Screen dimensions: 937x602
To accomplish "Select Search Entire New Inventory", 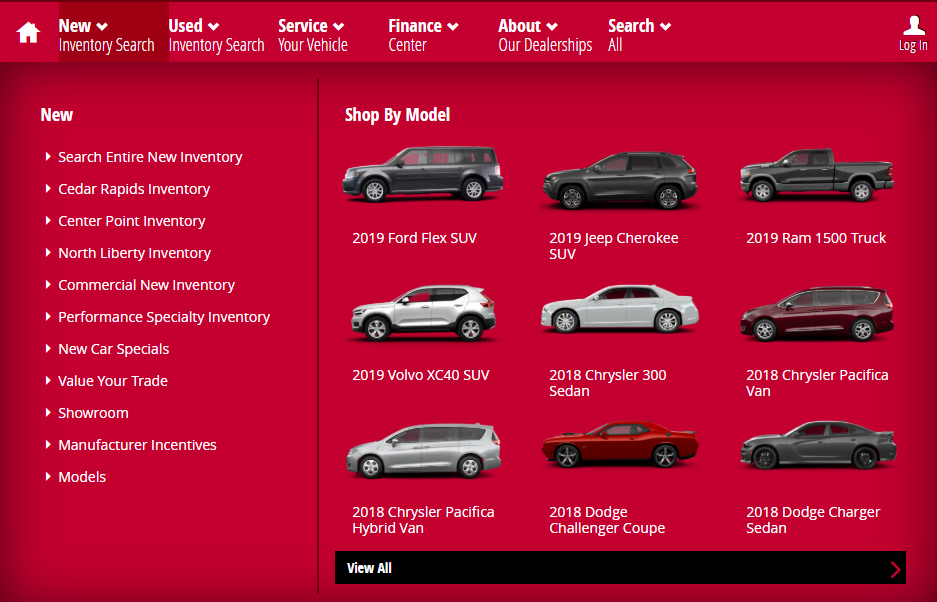I will 149,157.
